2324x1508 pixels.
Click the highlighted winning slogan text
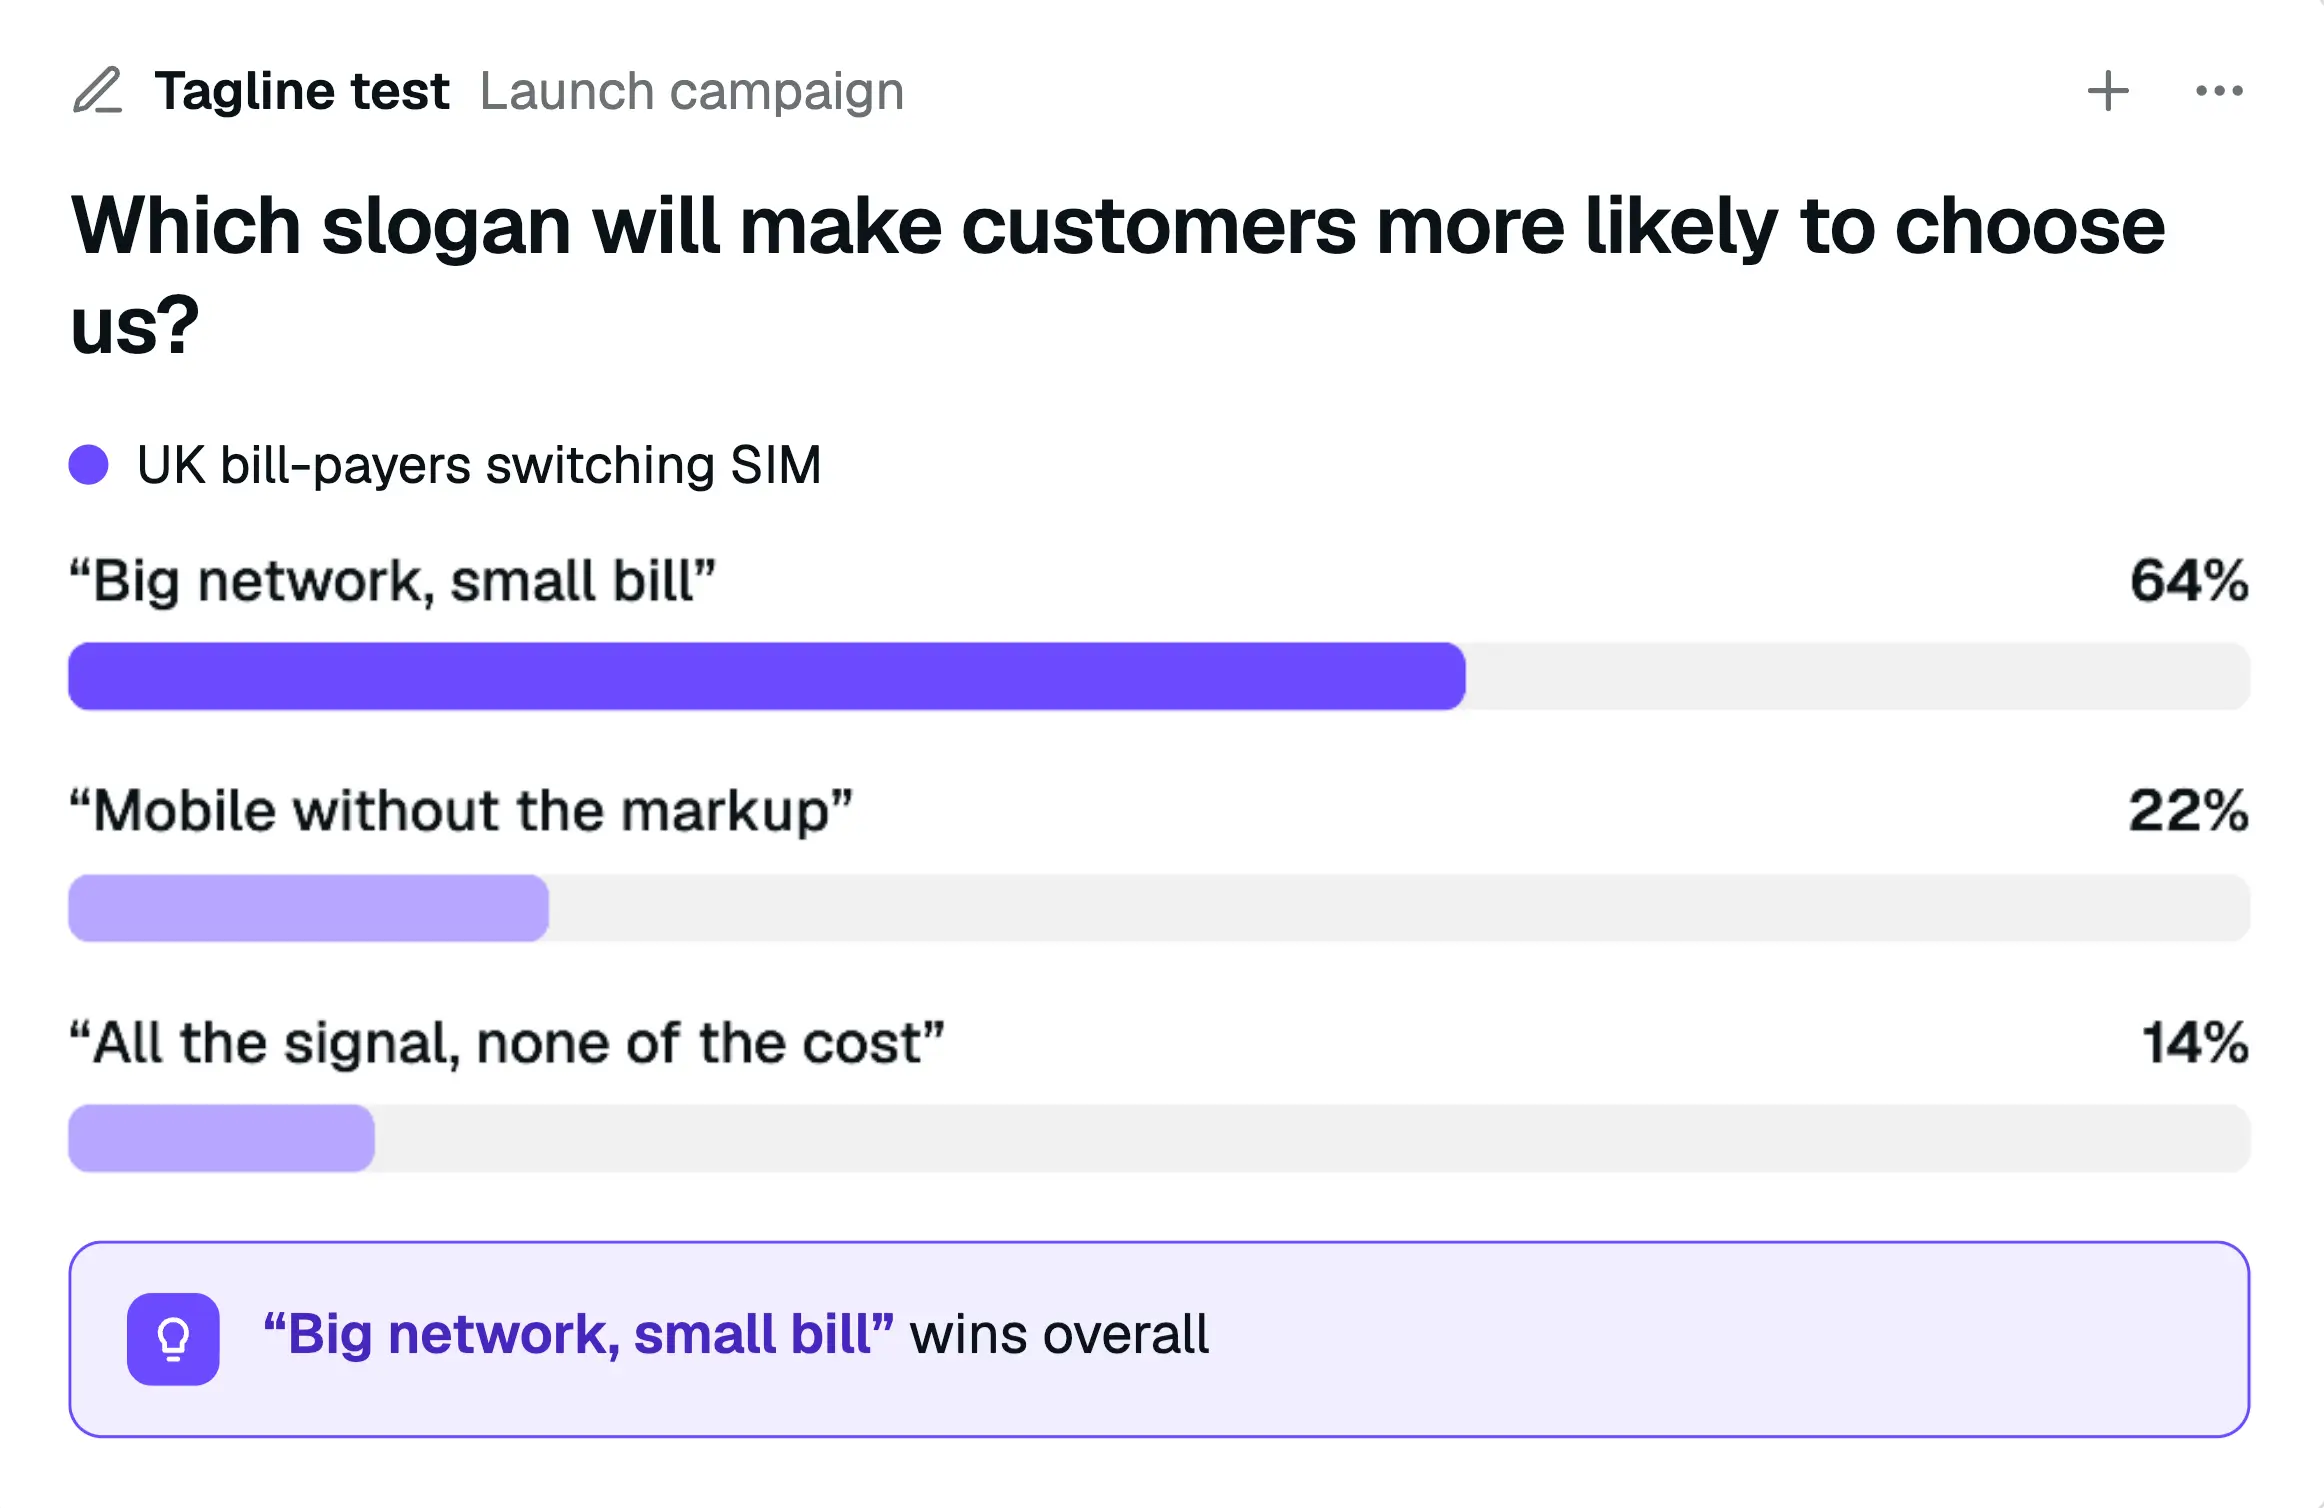tap(578, 1335)
